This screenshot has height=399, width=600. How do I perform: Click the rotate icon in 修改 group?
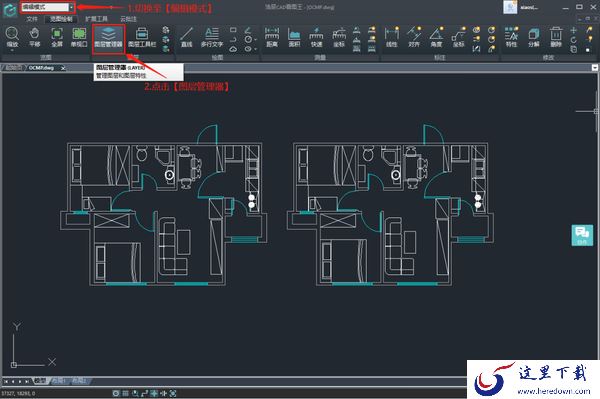click(573, 40)
